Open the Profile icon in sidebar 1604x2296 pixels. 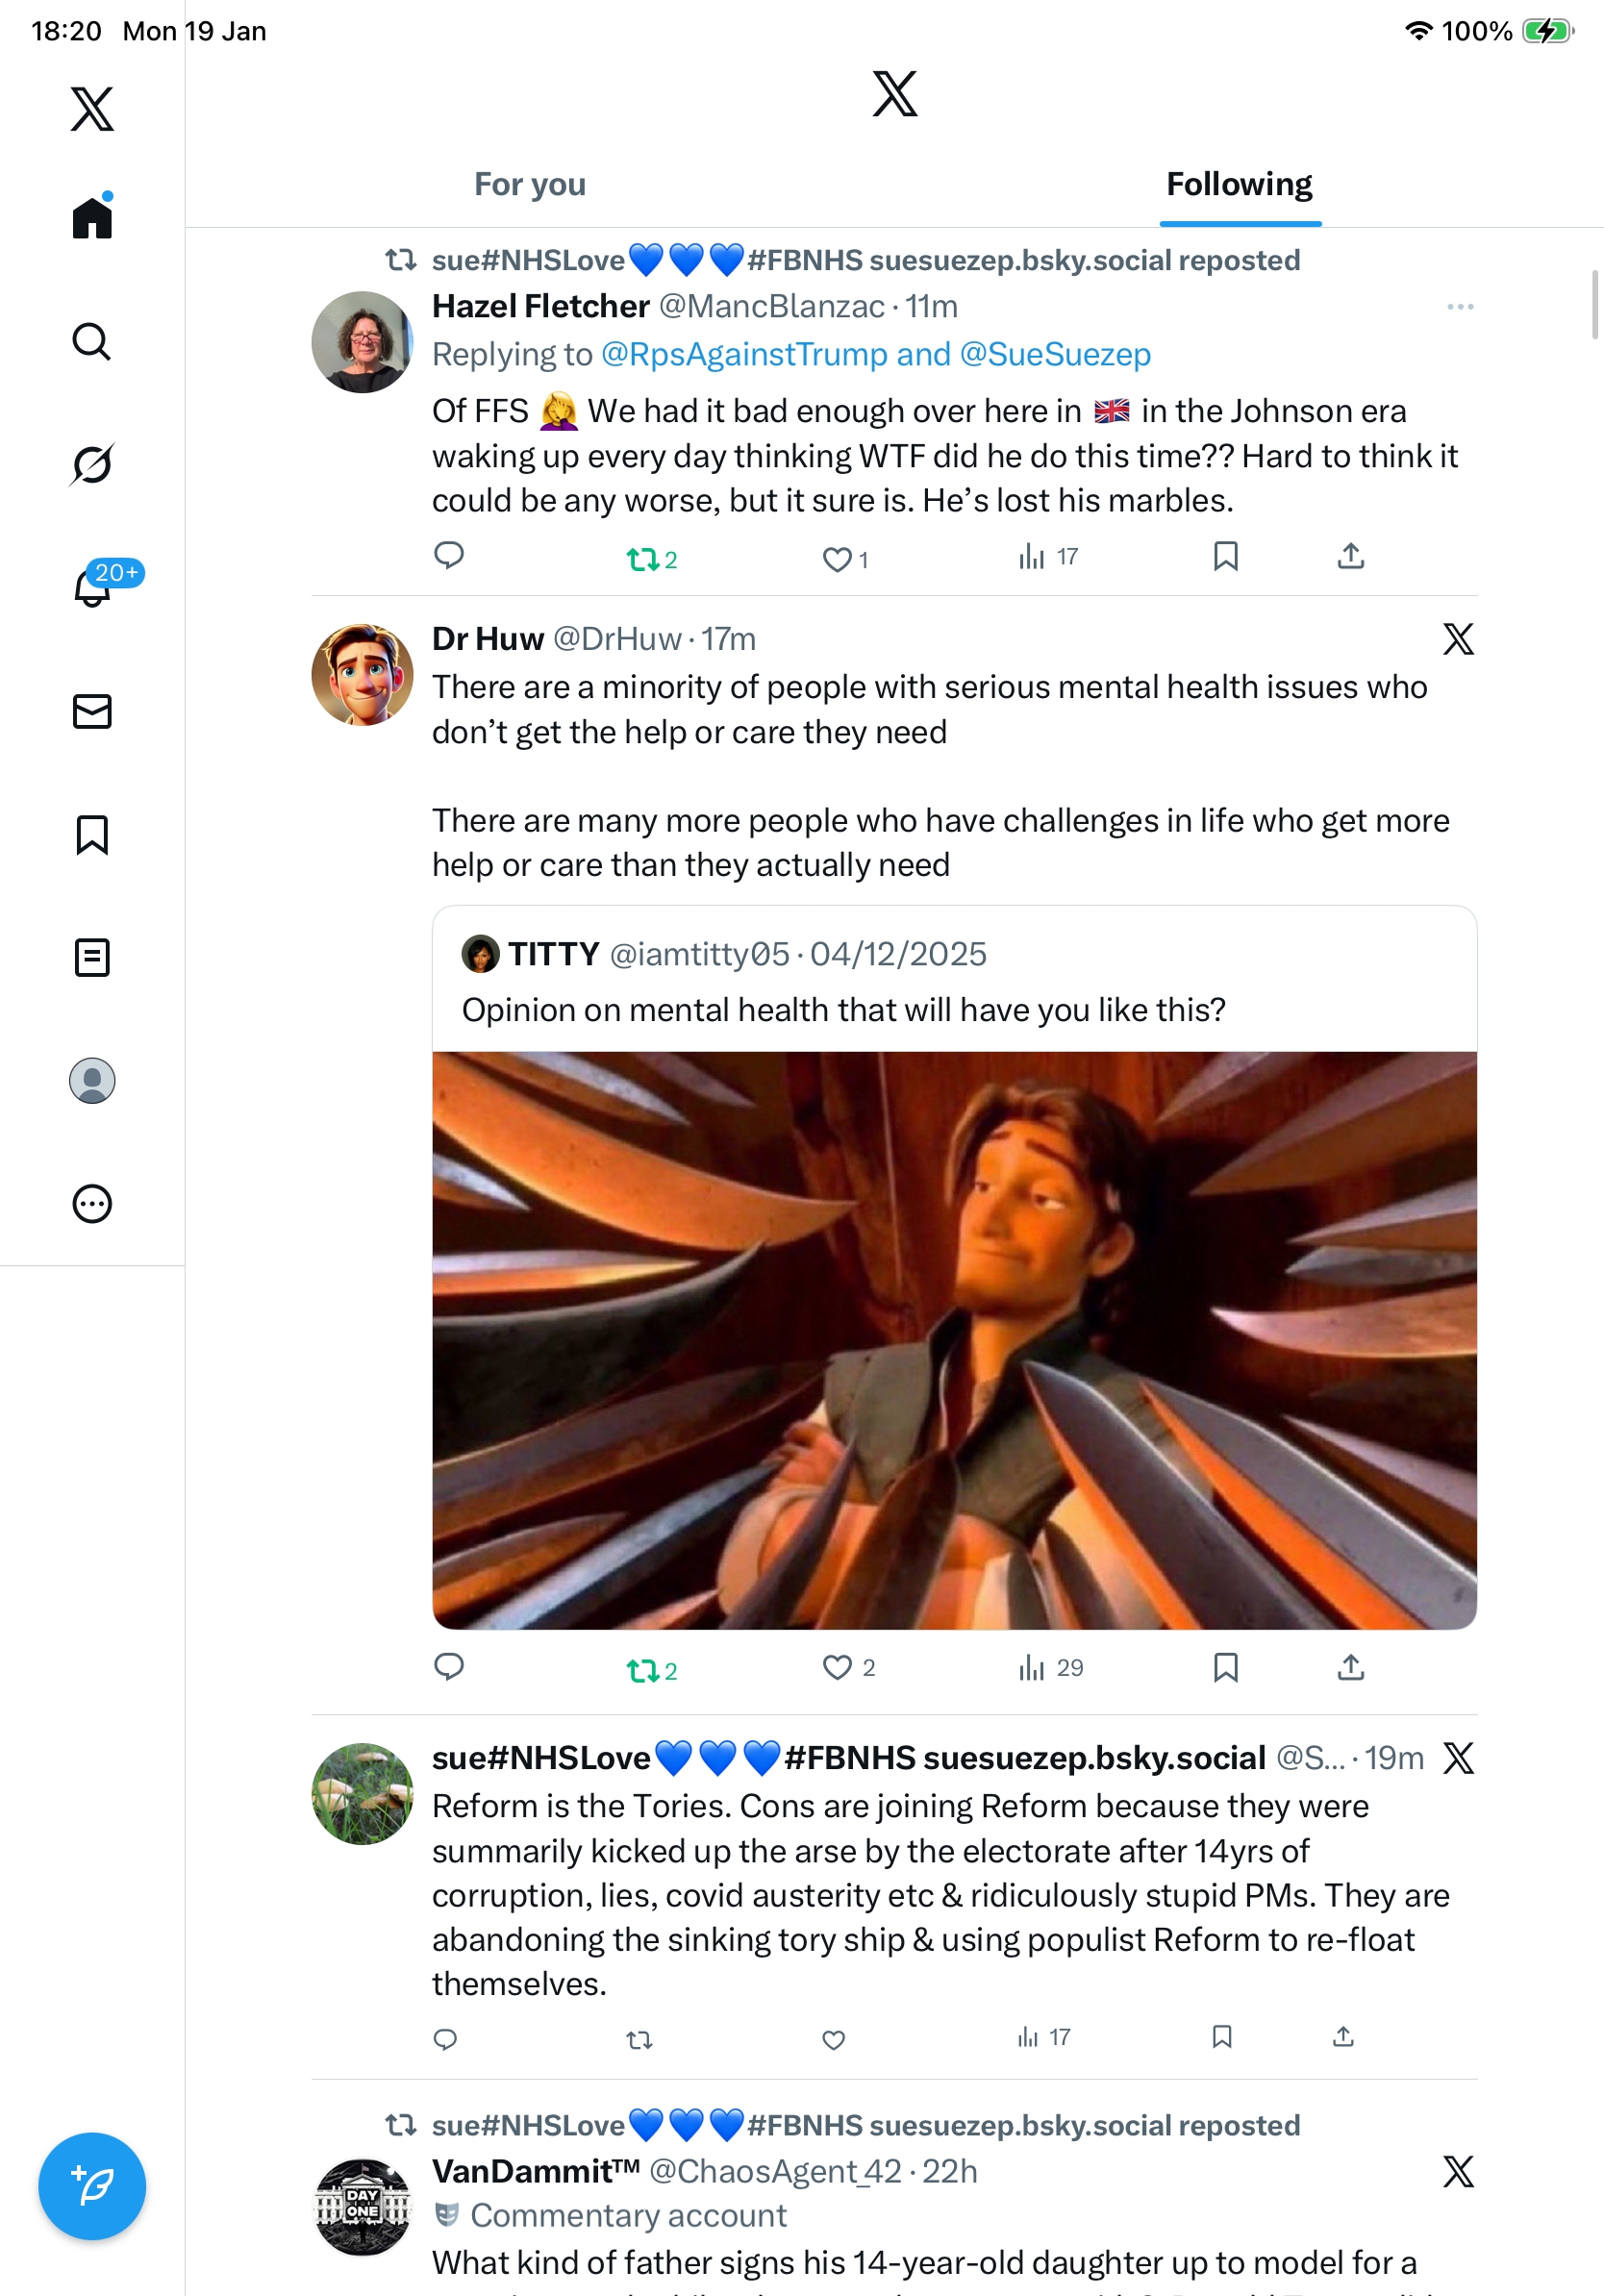click(92, 1081)
